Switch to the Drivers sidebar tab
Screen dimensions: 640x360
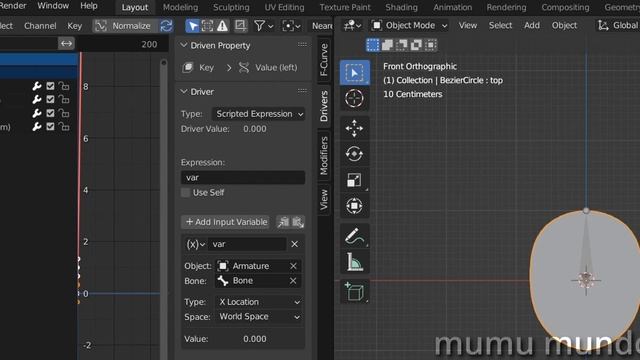324,106
